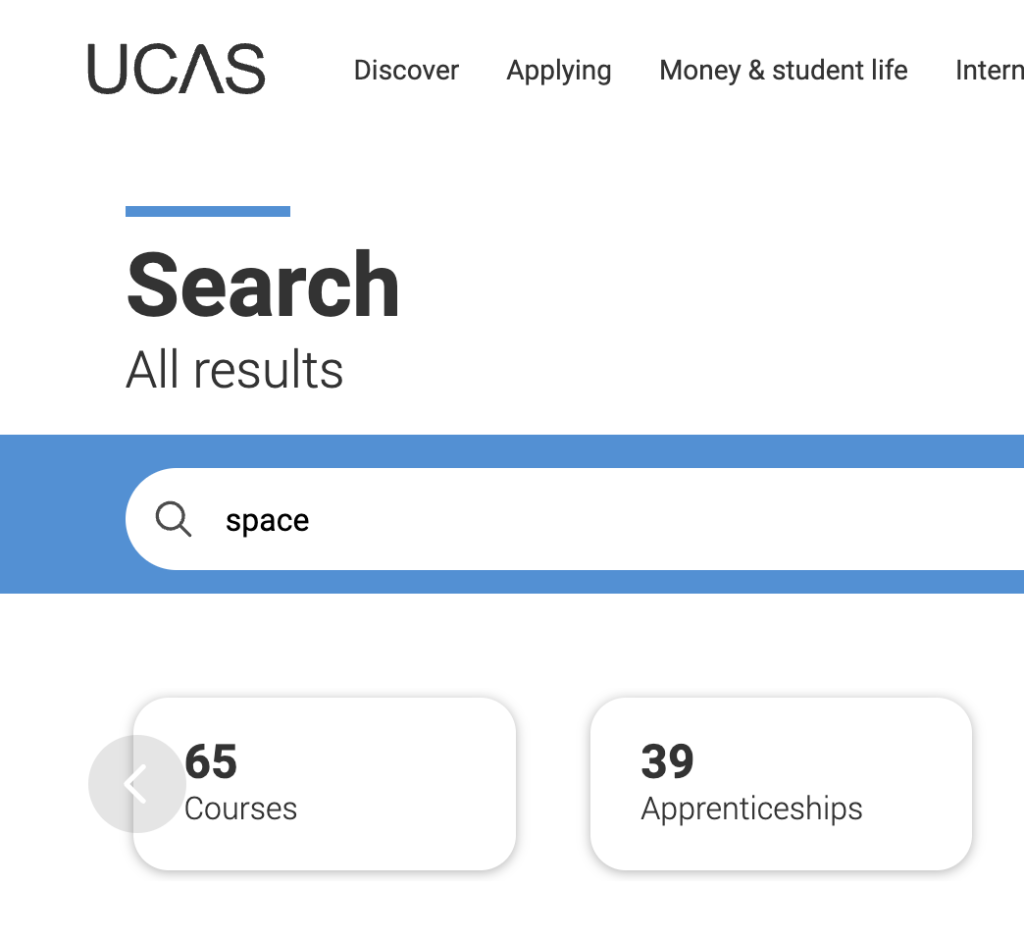The image size is (1024, 940).
Task: Click the "Search" page heading
Action: (x=263, y=285)
